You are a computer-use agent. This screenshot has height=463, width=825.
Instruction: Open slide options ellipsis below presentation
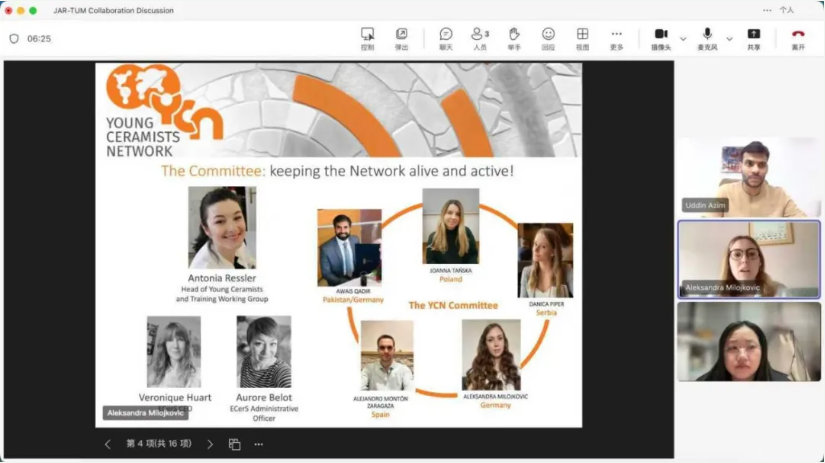tap(259, 444)
